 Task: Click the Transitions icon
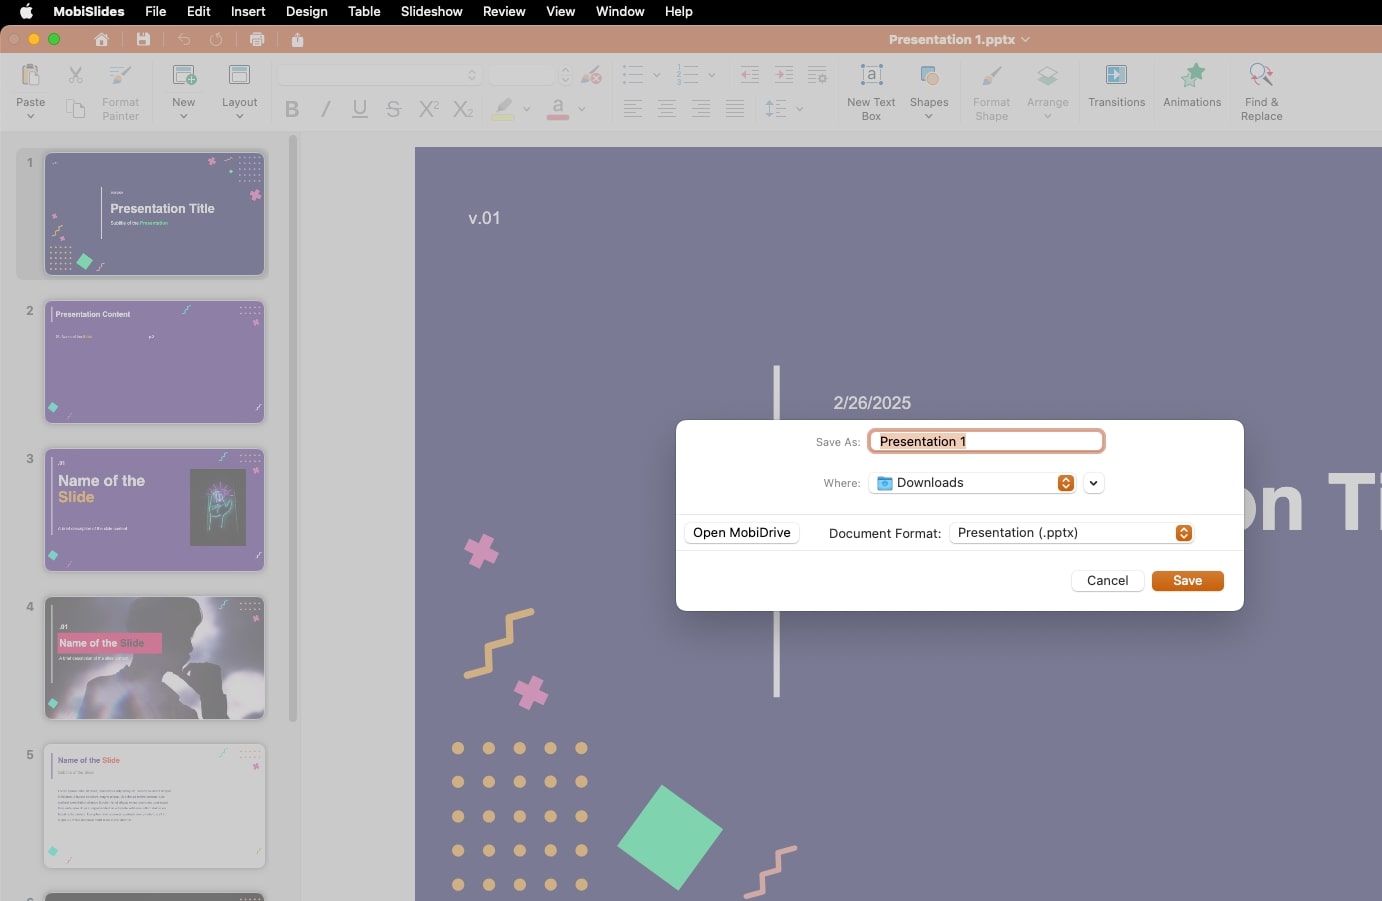click(1116, 90)
